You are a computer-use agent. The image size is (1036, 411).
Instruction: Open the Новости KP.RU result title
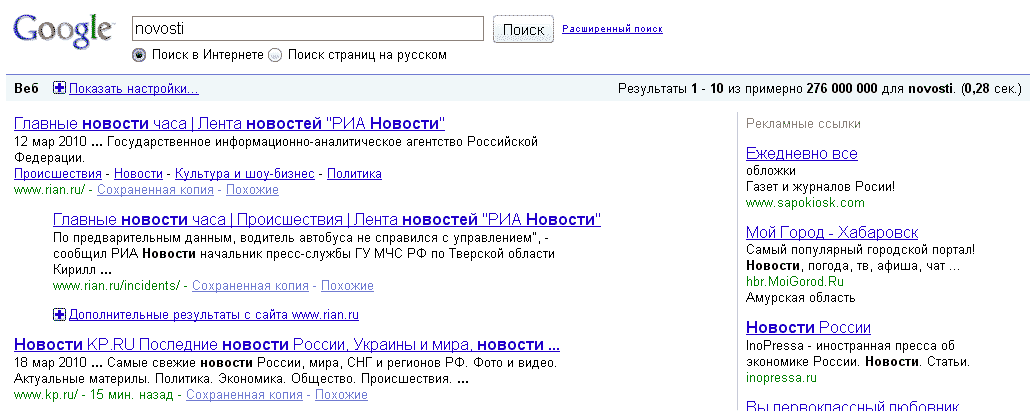coord(287,345)
